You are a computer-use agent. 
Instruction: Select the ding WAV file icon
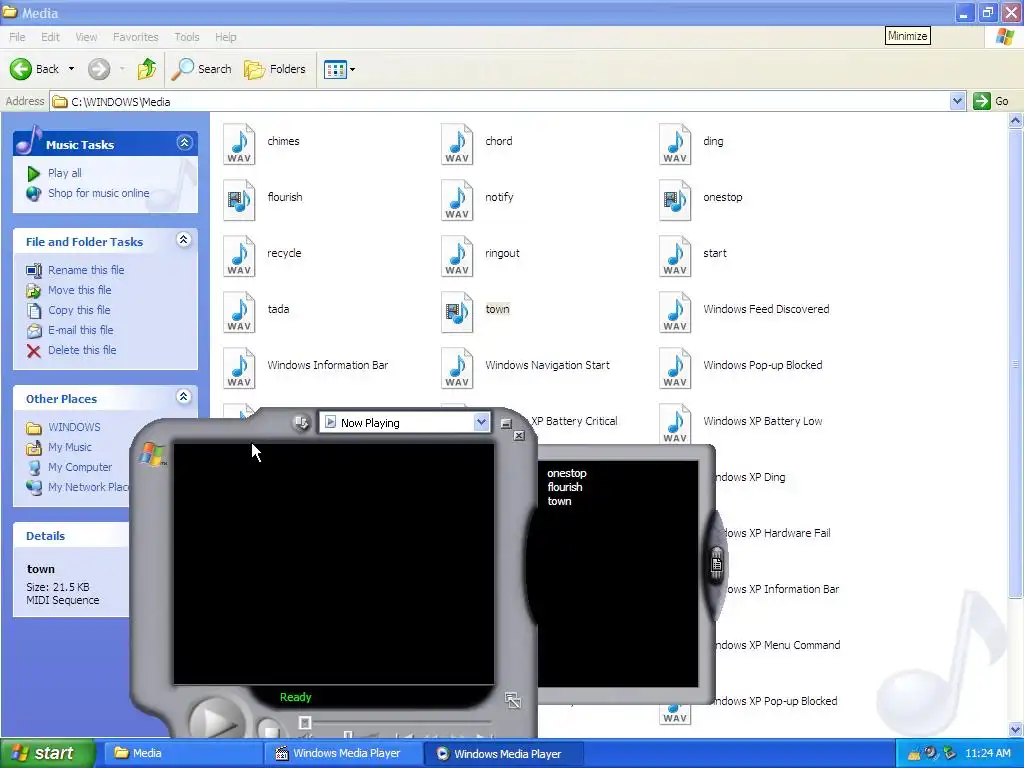click(675, 144)
